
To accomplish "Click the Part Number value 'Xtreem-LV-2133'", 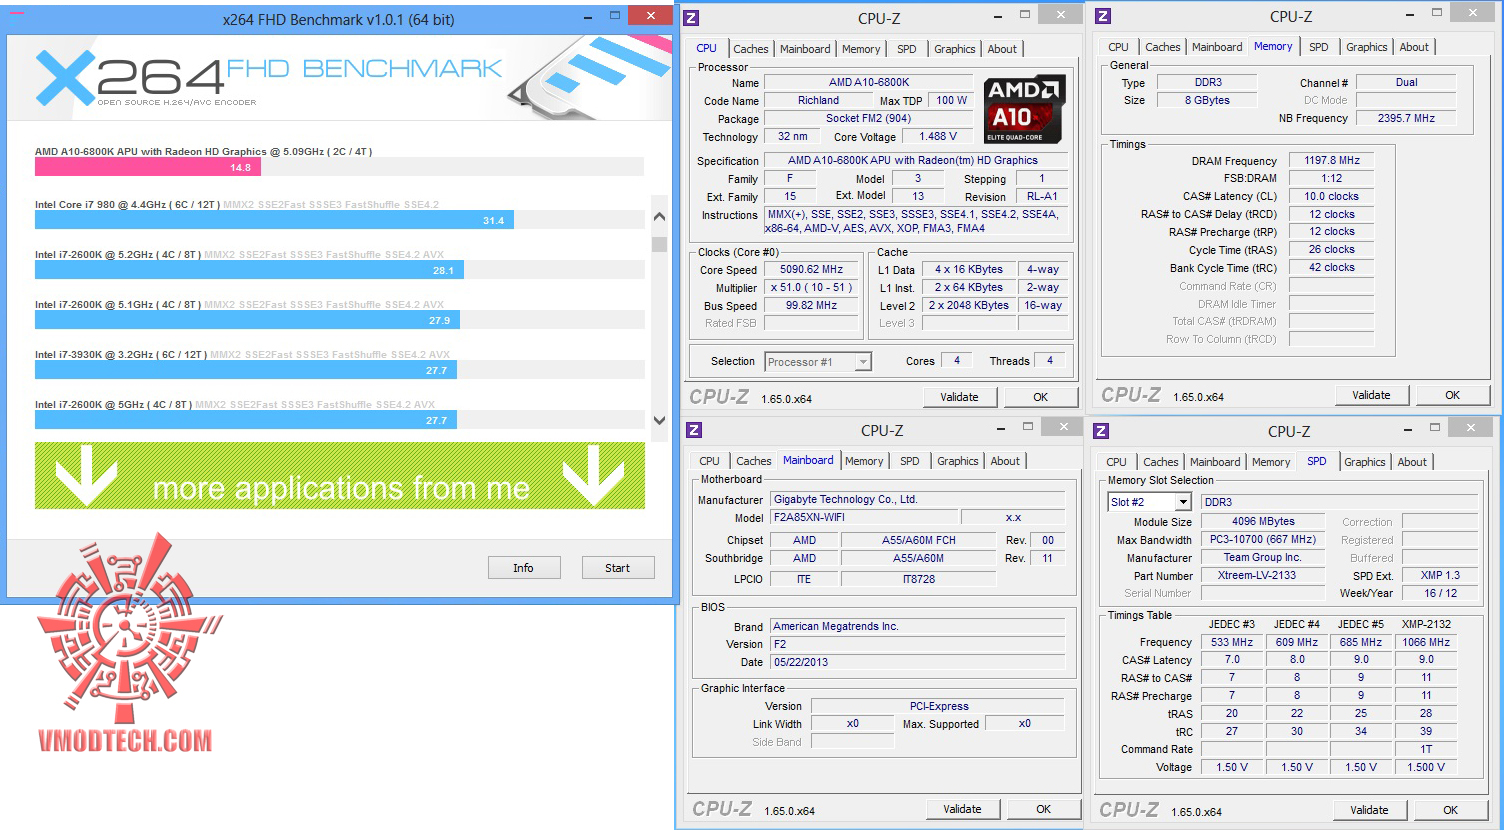I will pyautogui.click(x=1264, y=575).
